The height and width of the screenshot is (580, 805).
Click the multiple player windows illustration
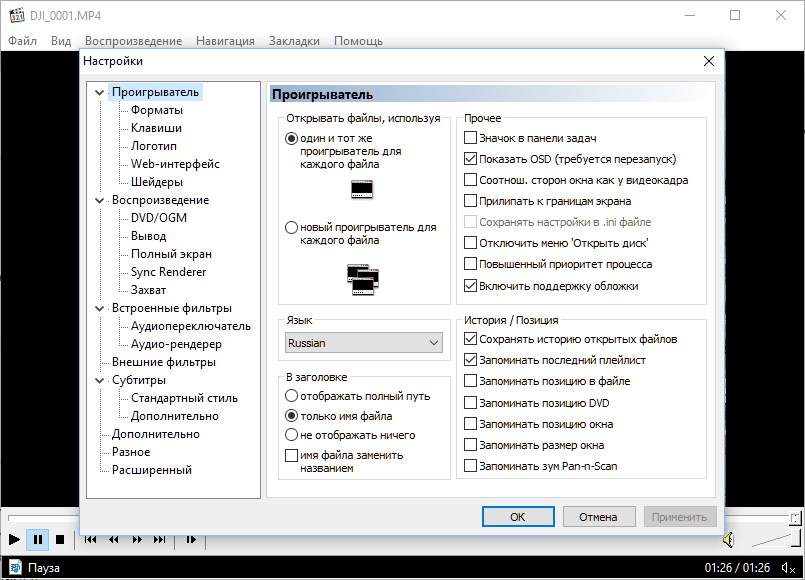pyautogui.click(x=363, y=280)
